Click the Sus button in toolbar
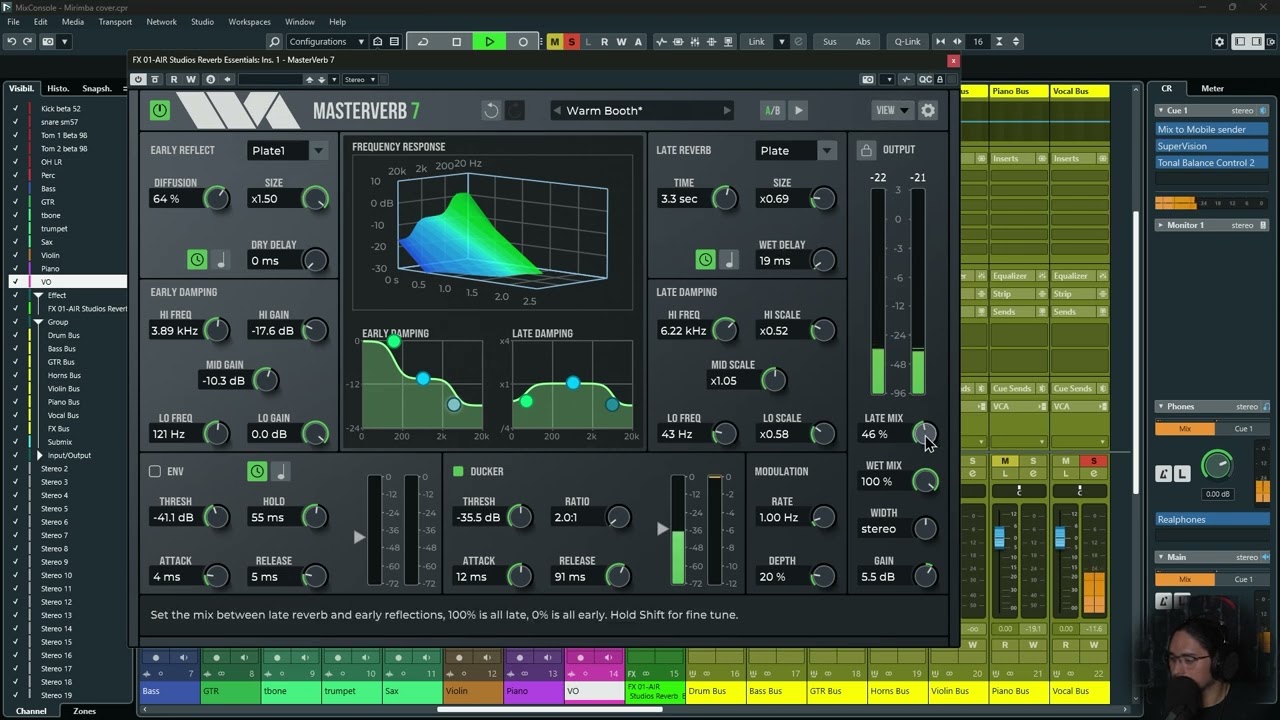Image resolution: width=1280 pixels, height=720 pixels. tap(830, 42)
